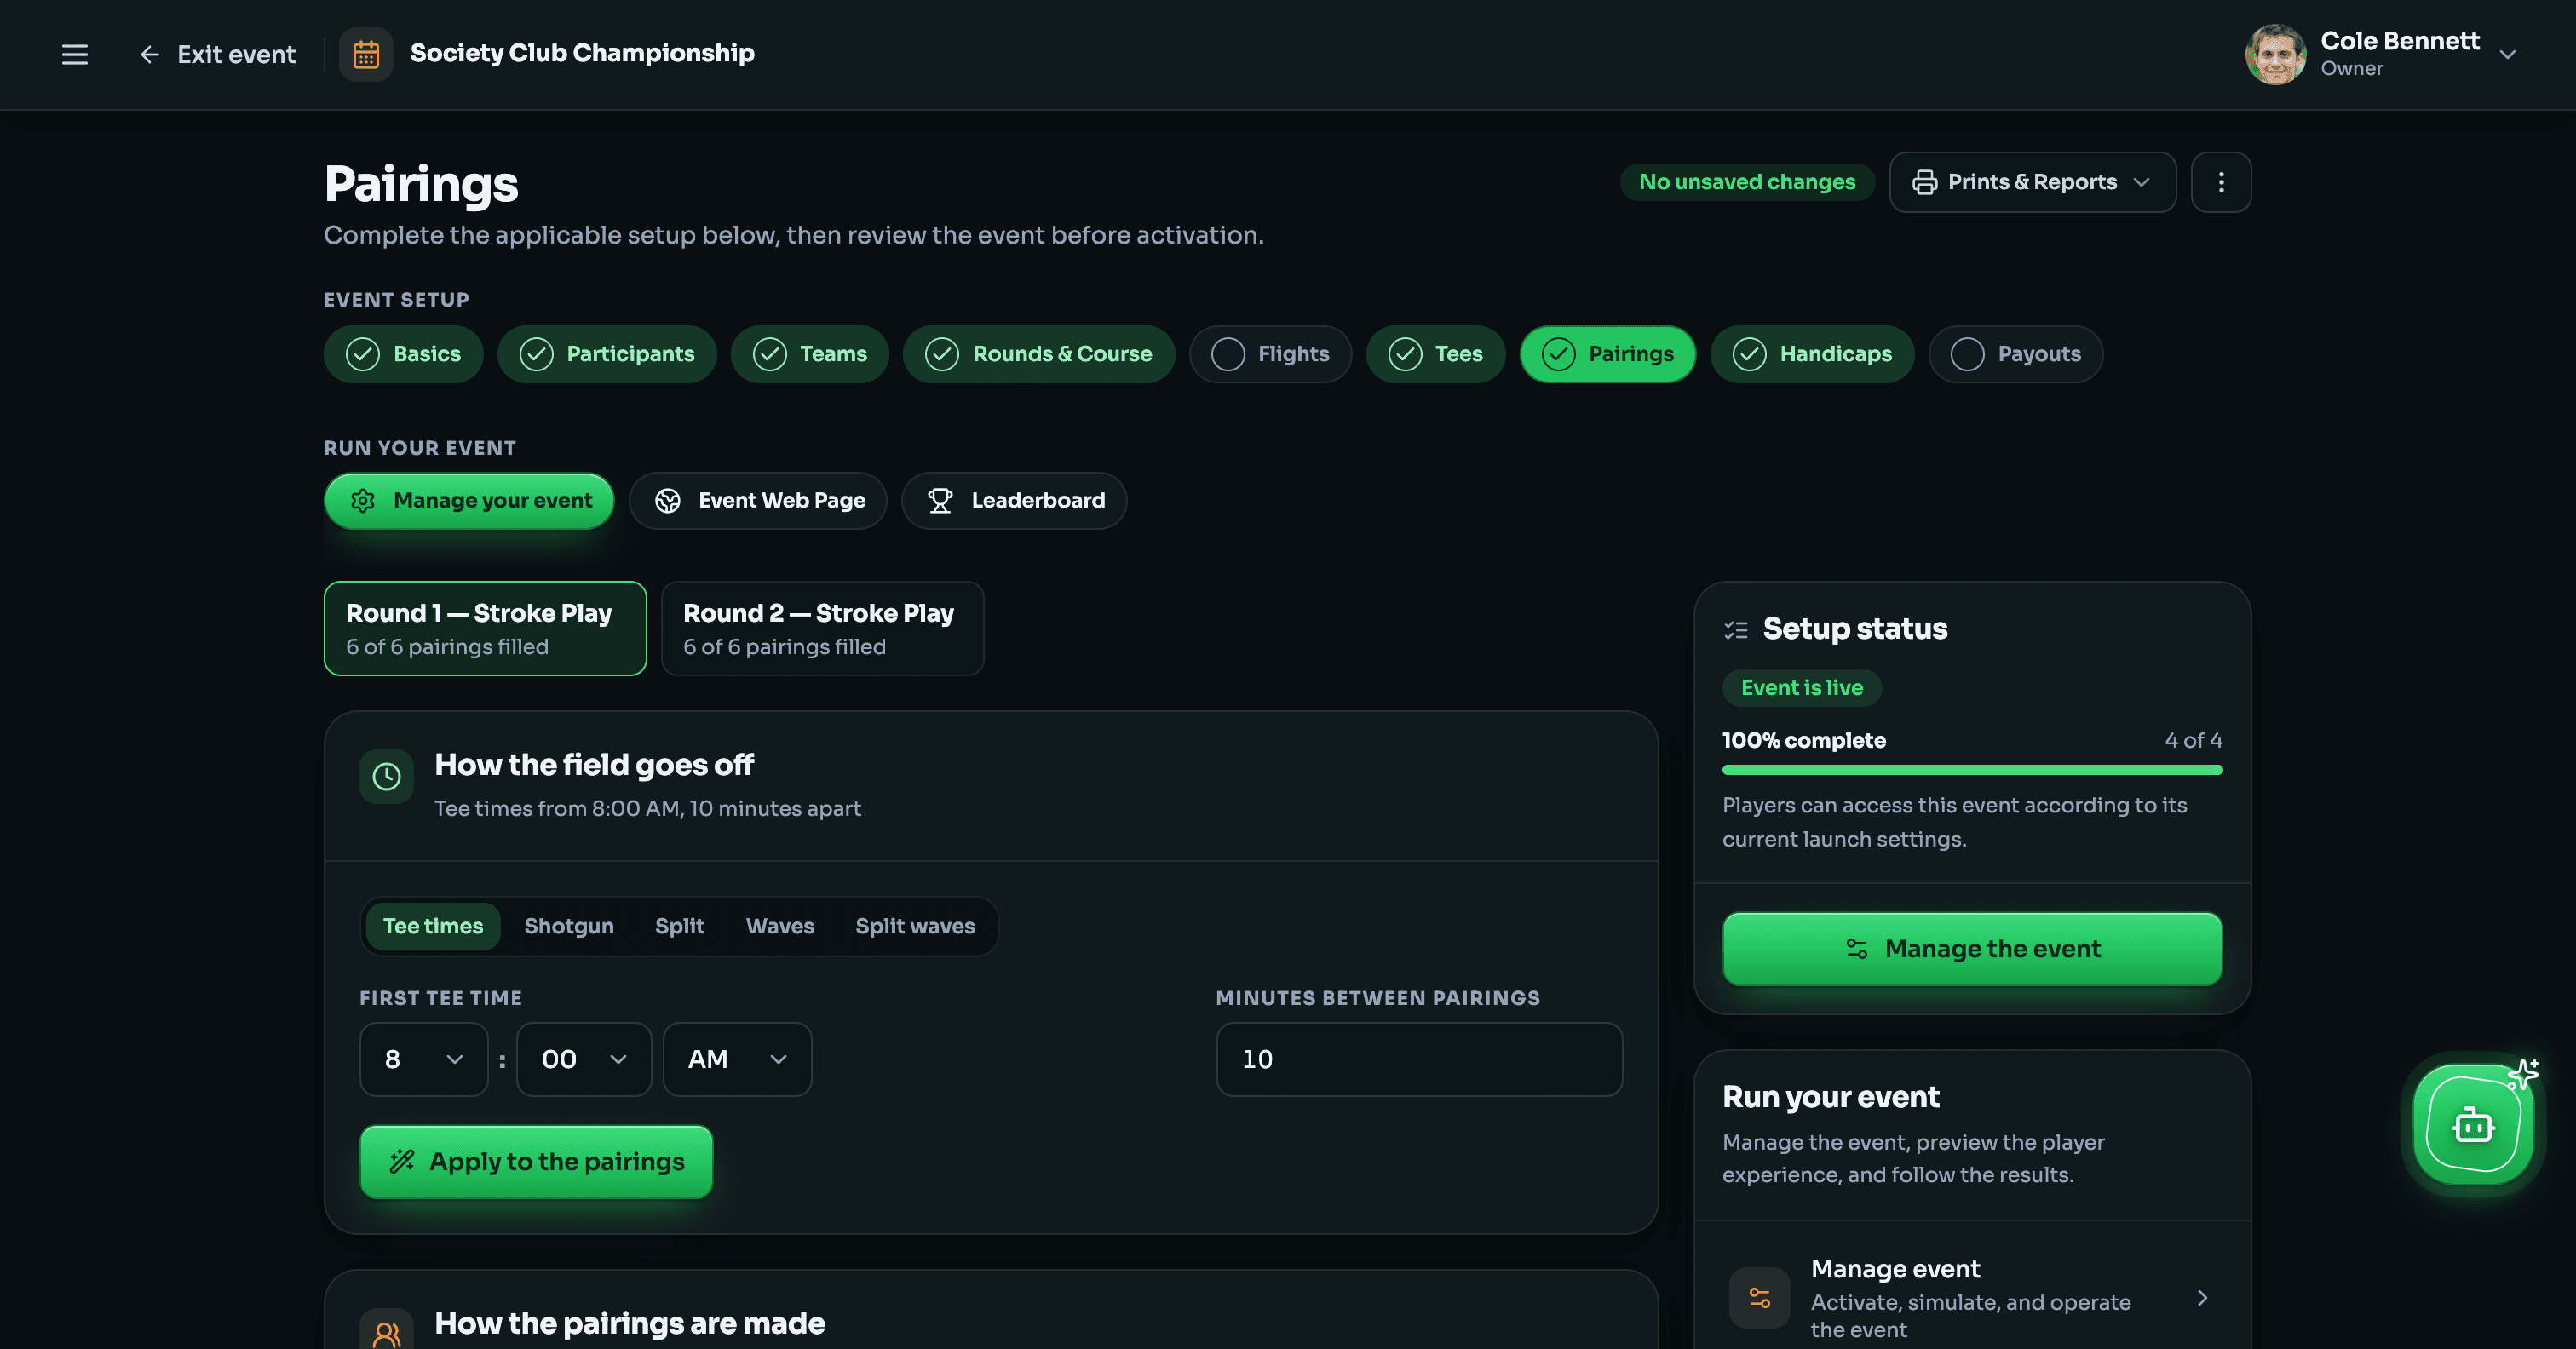Expand the Manage event row chevron

click(2202, 1298)
